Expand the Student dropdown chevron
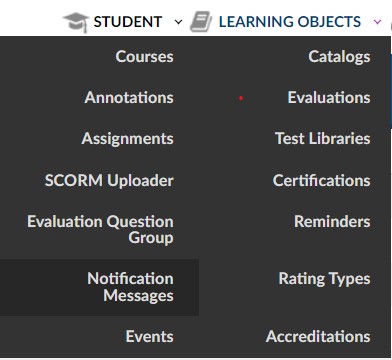The image size is (392, 360). 179,22
